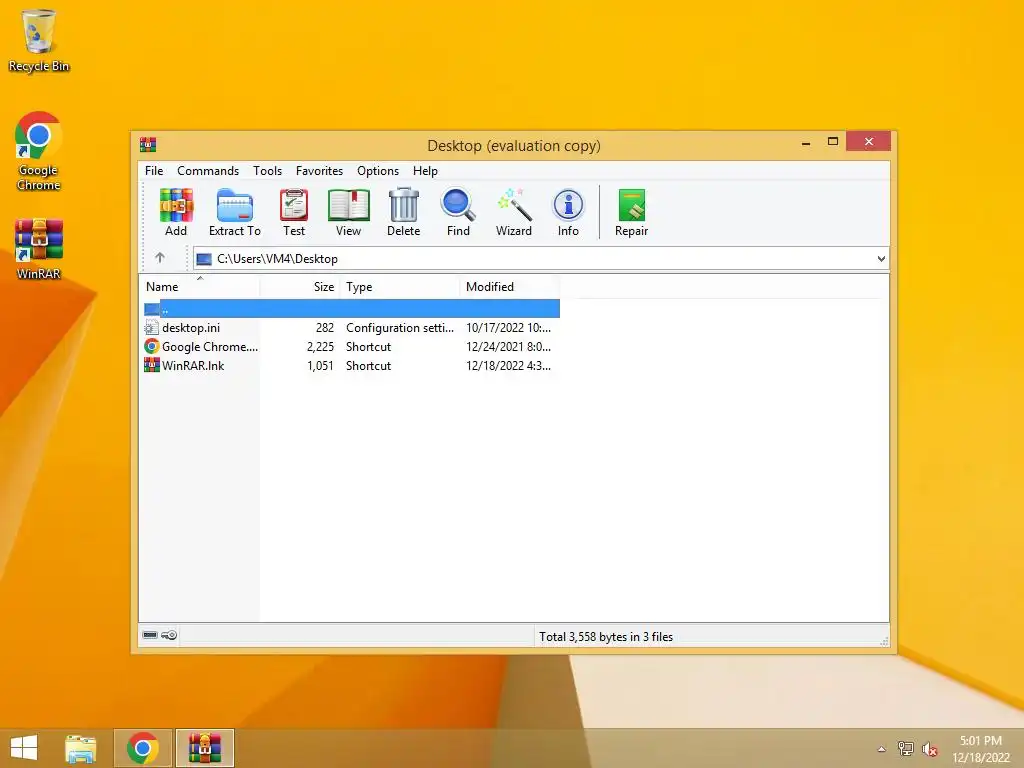This screenshot has height=768, width=1024.
Task: Click the network tray icon
Action: pyautogui.click(x=906, y=749)
